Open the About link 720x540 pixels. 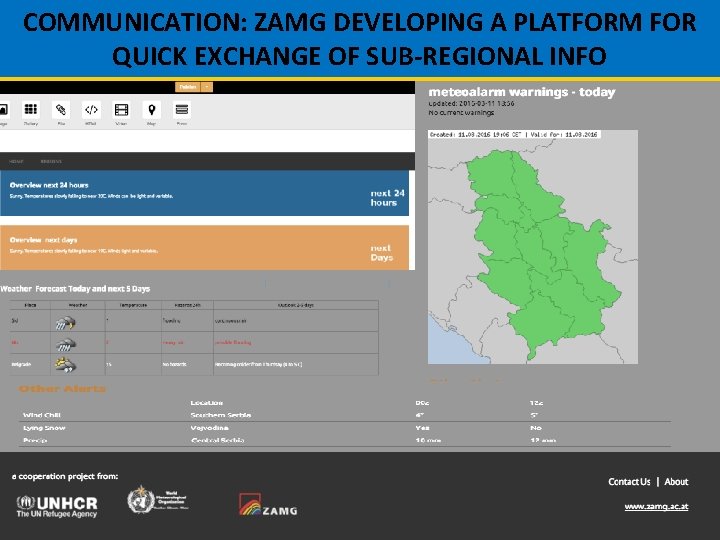tap(676, 482)
